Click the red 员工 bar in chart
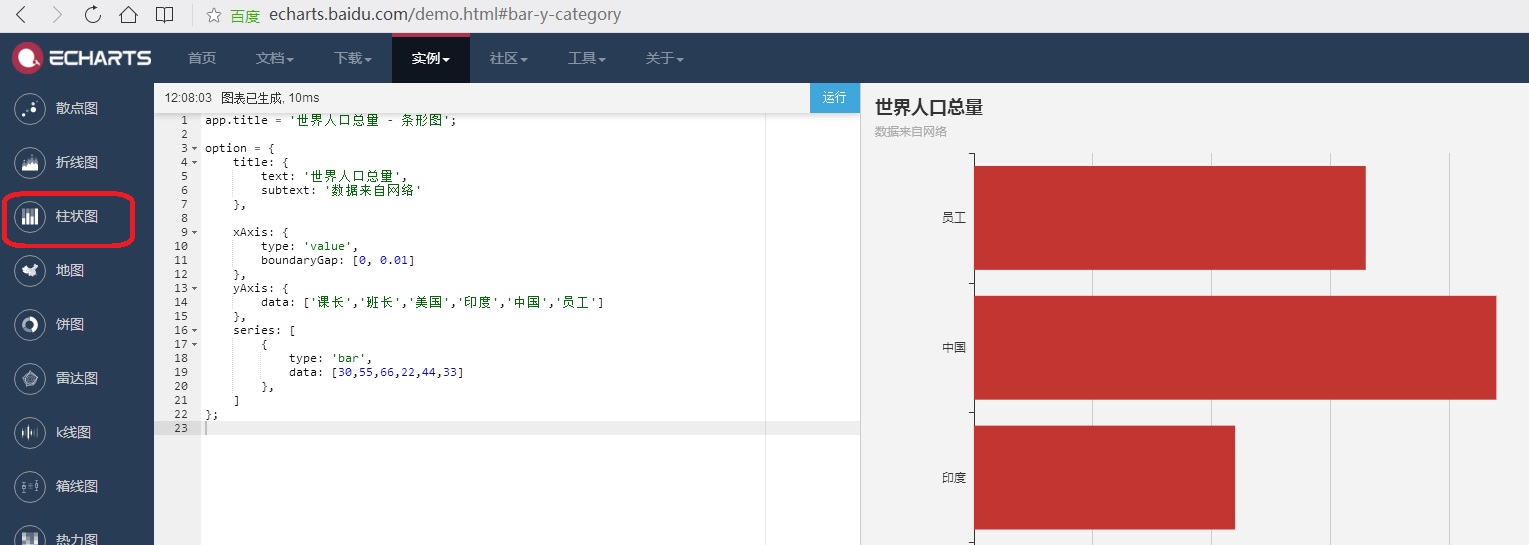Image resolution: width=1529 pixels, height=545 pixels. coord(1169,217)
